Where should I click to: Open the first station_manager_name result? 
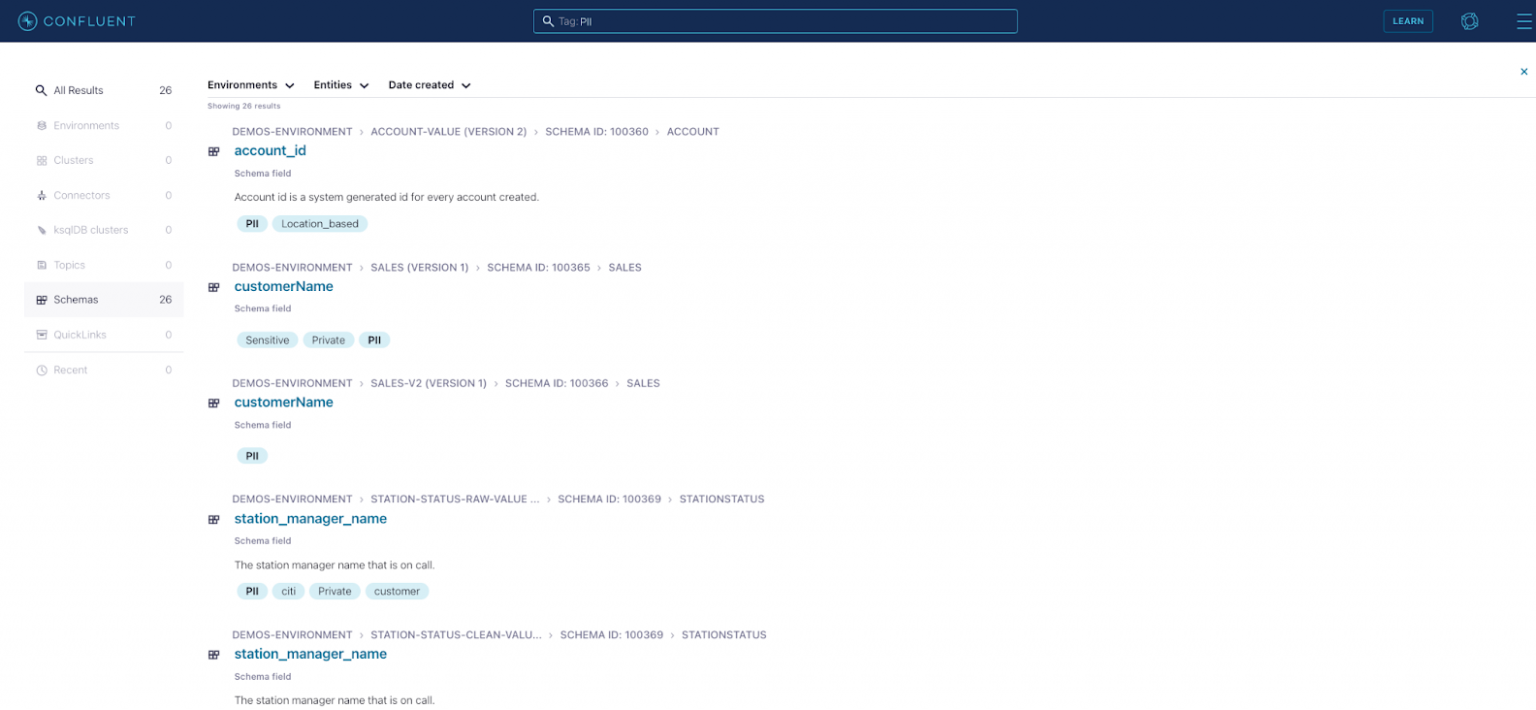310,519
